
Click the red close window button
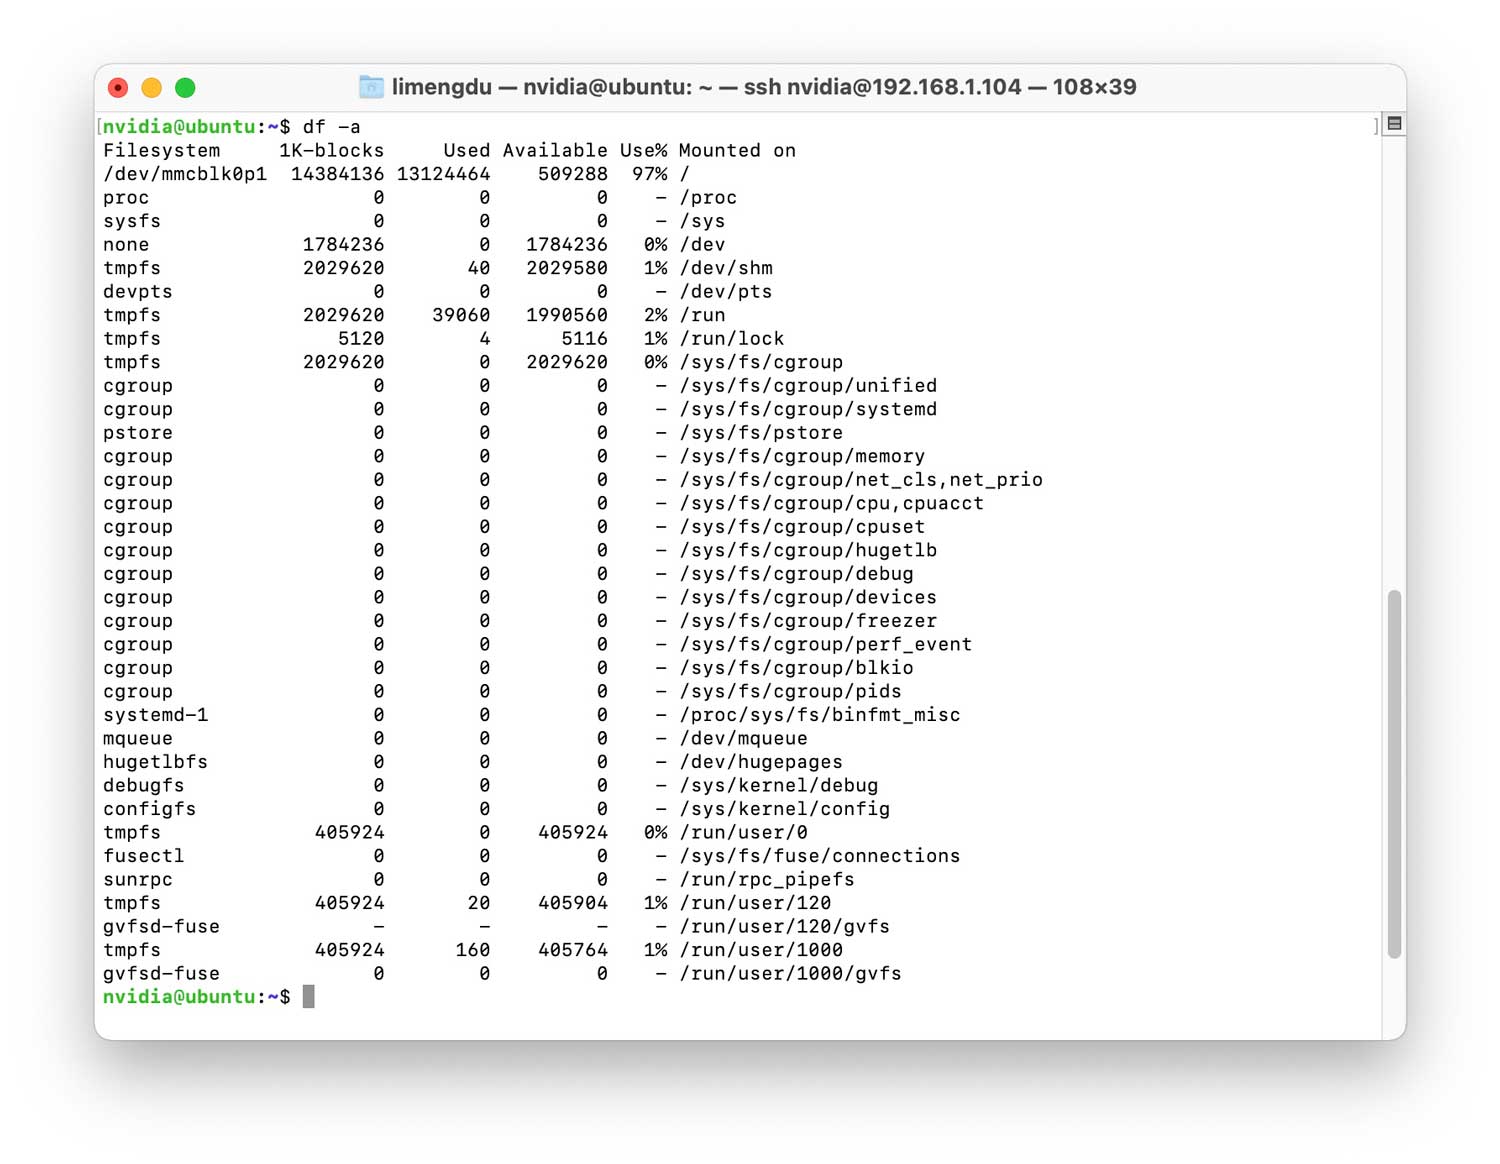[x=118, y=88]
